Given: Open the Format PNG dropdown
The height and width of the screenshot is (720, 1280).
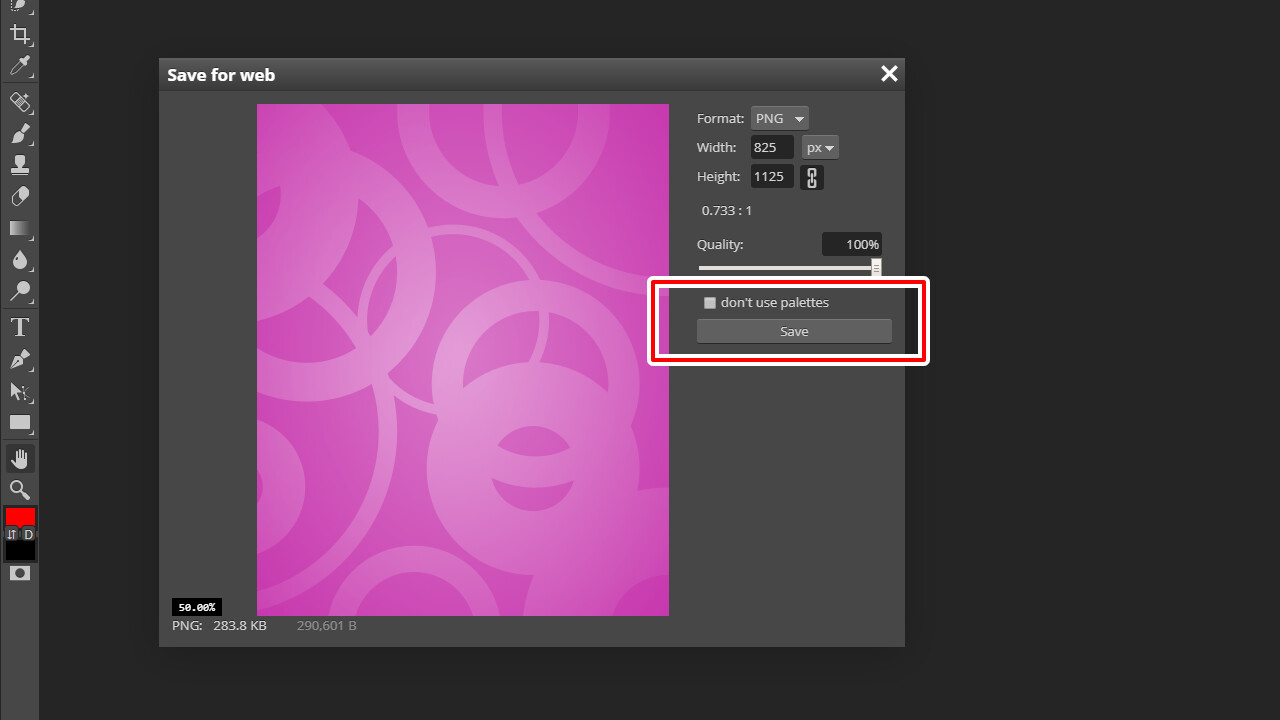Looking at the screenshot, I should (x=780, y=118).
